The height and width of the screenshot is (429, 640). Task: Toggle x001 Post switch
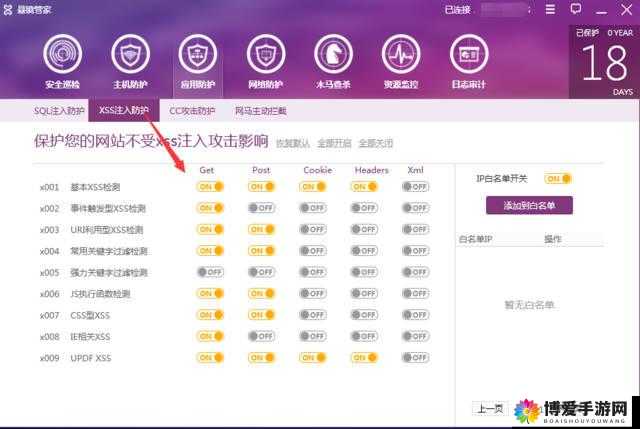(262, 187)
